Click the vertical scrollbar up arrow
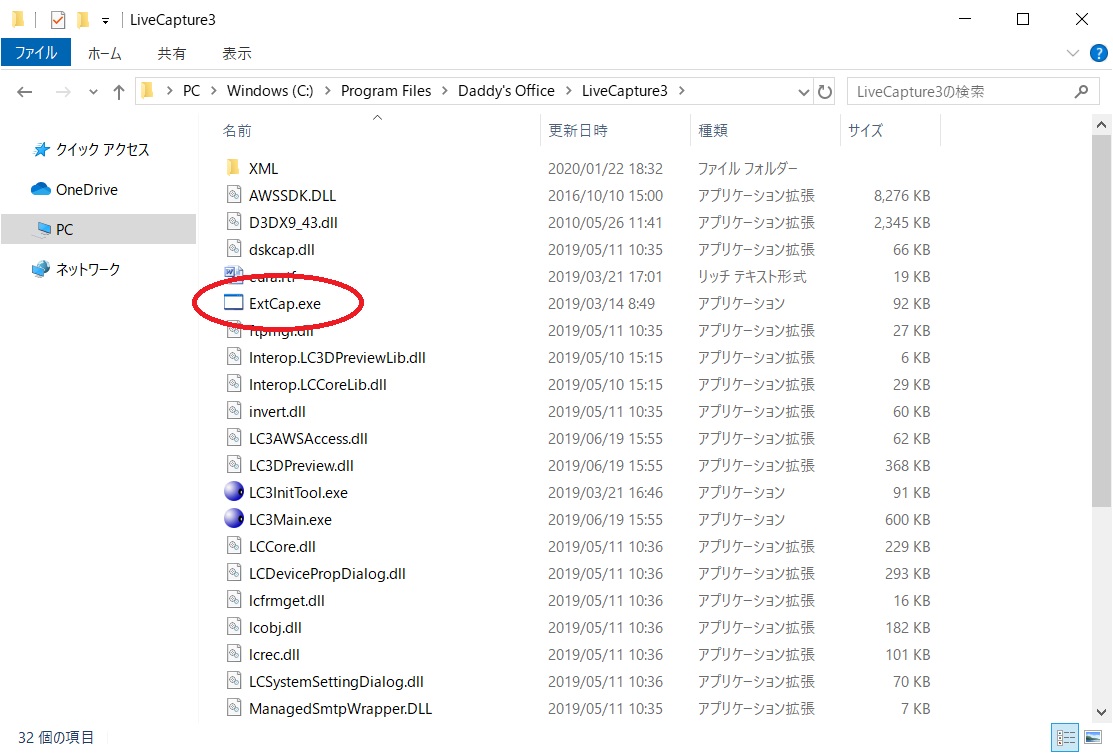This screenshot has height=753, width=1113. [1101, 125]
